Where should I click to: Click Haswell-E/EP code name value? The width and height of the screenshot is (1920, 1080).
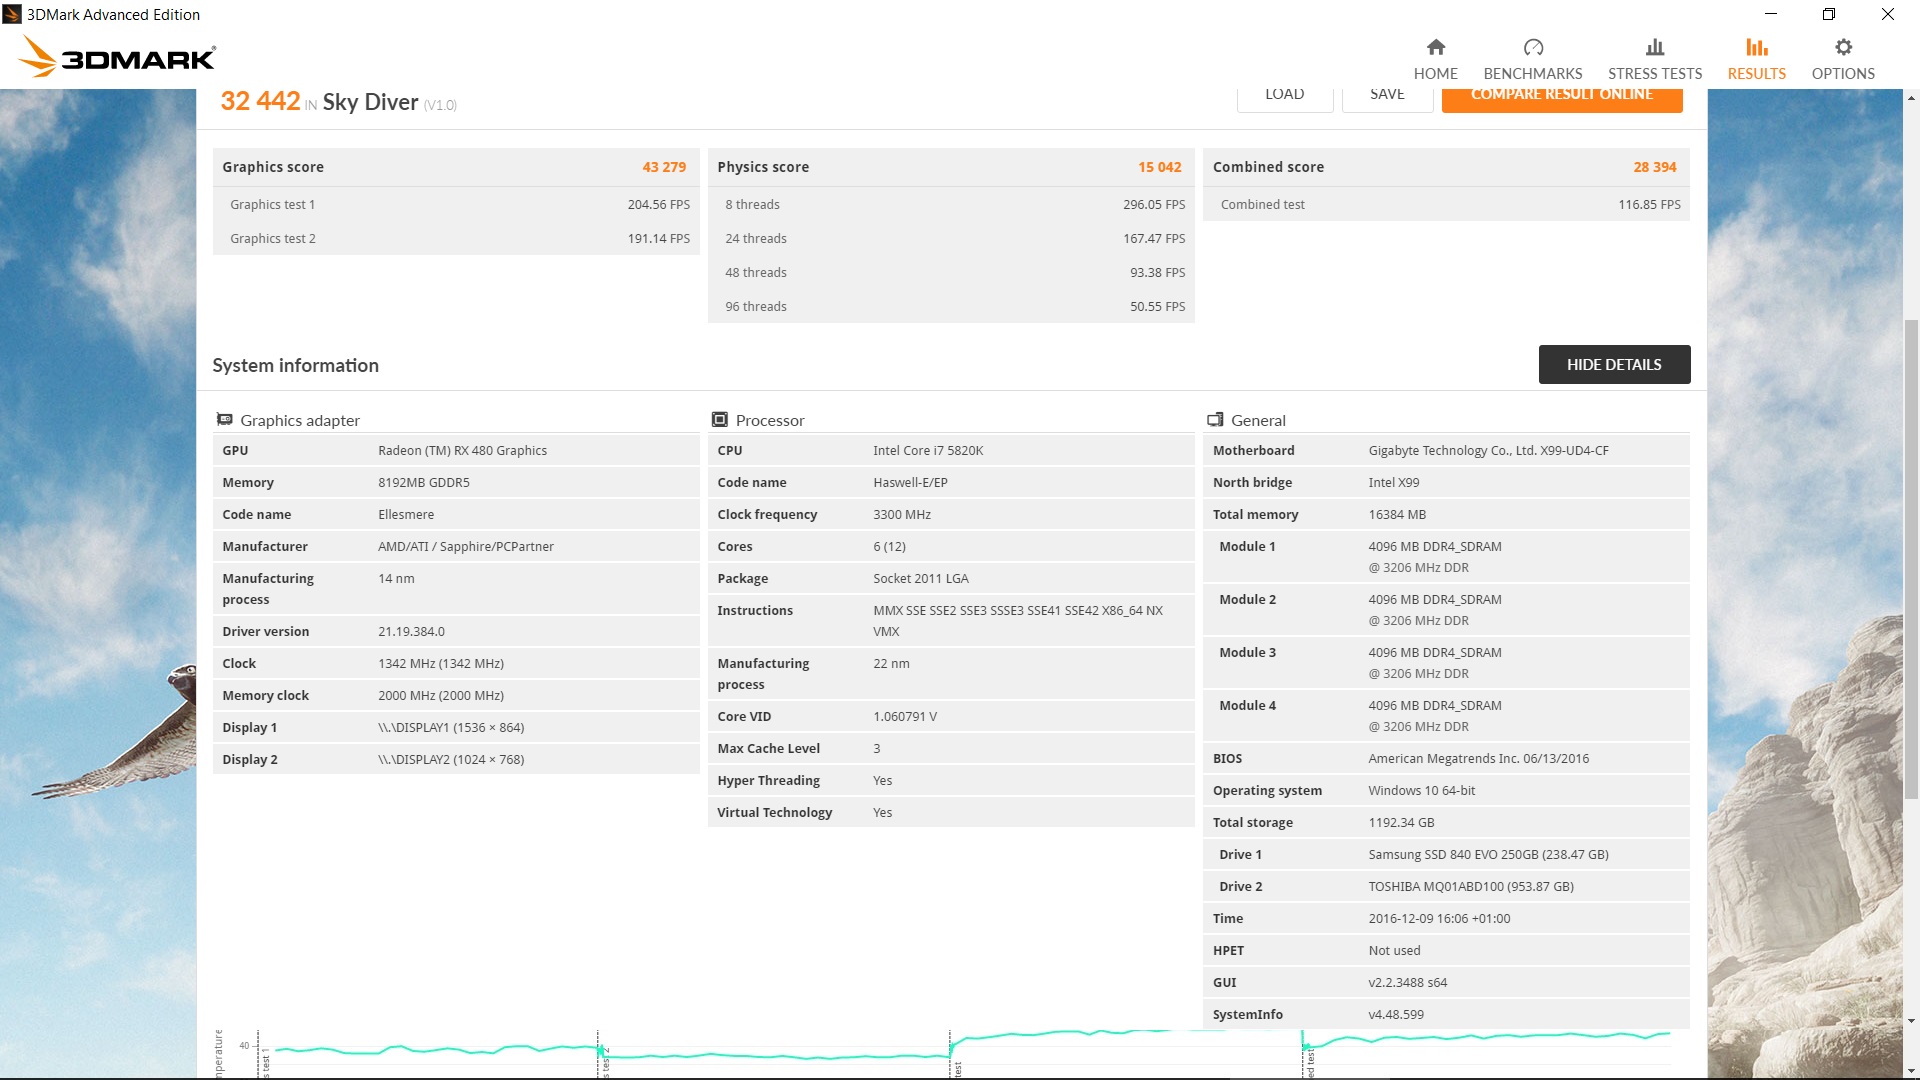click(910, 482)
